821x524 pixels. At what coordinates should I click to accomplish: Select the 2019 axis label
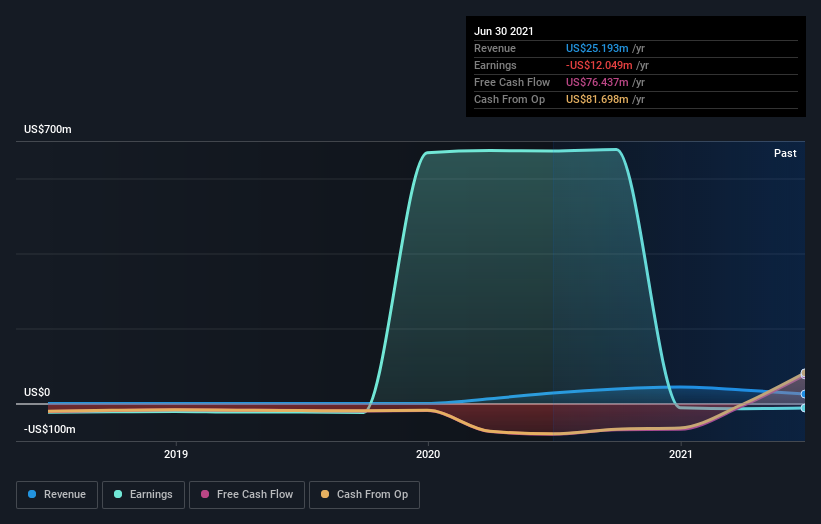click(176, 454)
